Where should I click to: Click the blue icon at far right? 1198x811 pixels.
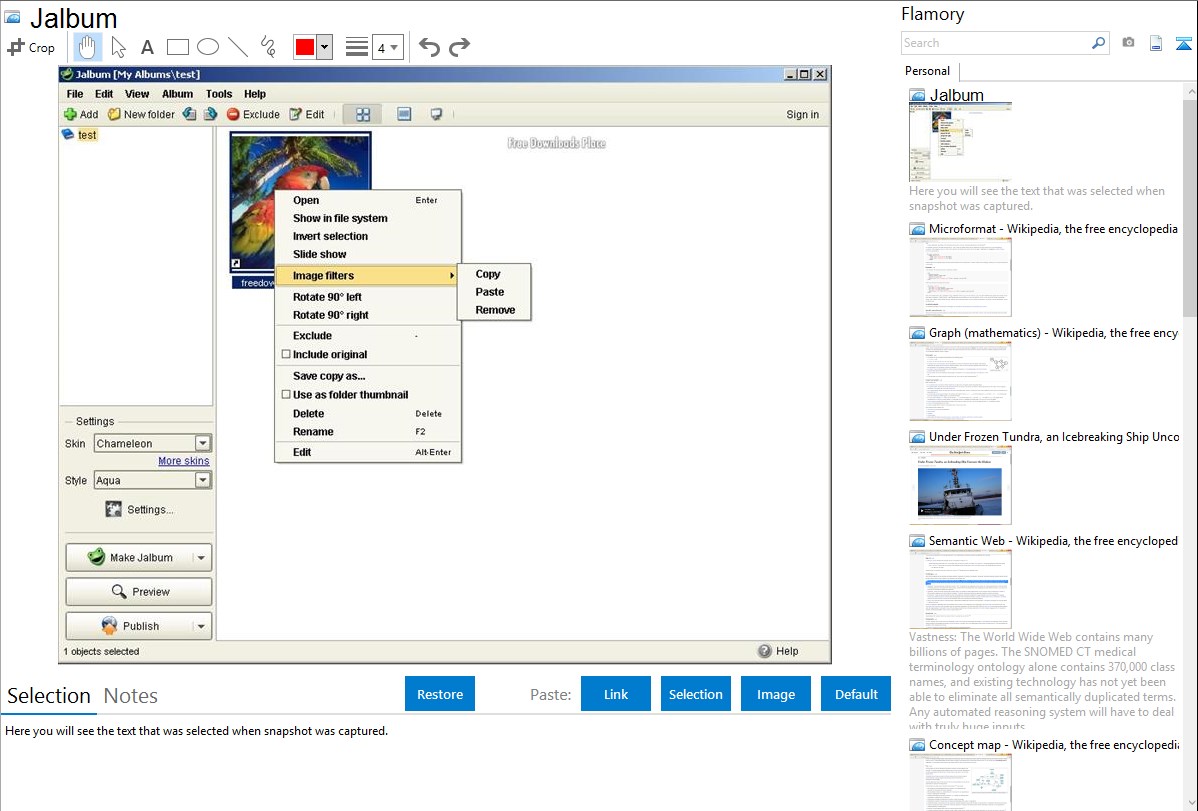1183,43
